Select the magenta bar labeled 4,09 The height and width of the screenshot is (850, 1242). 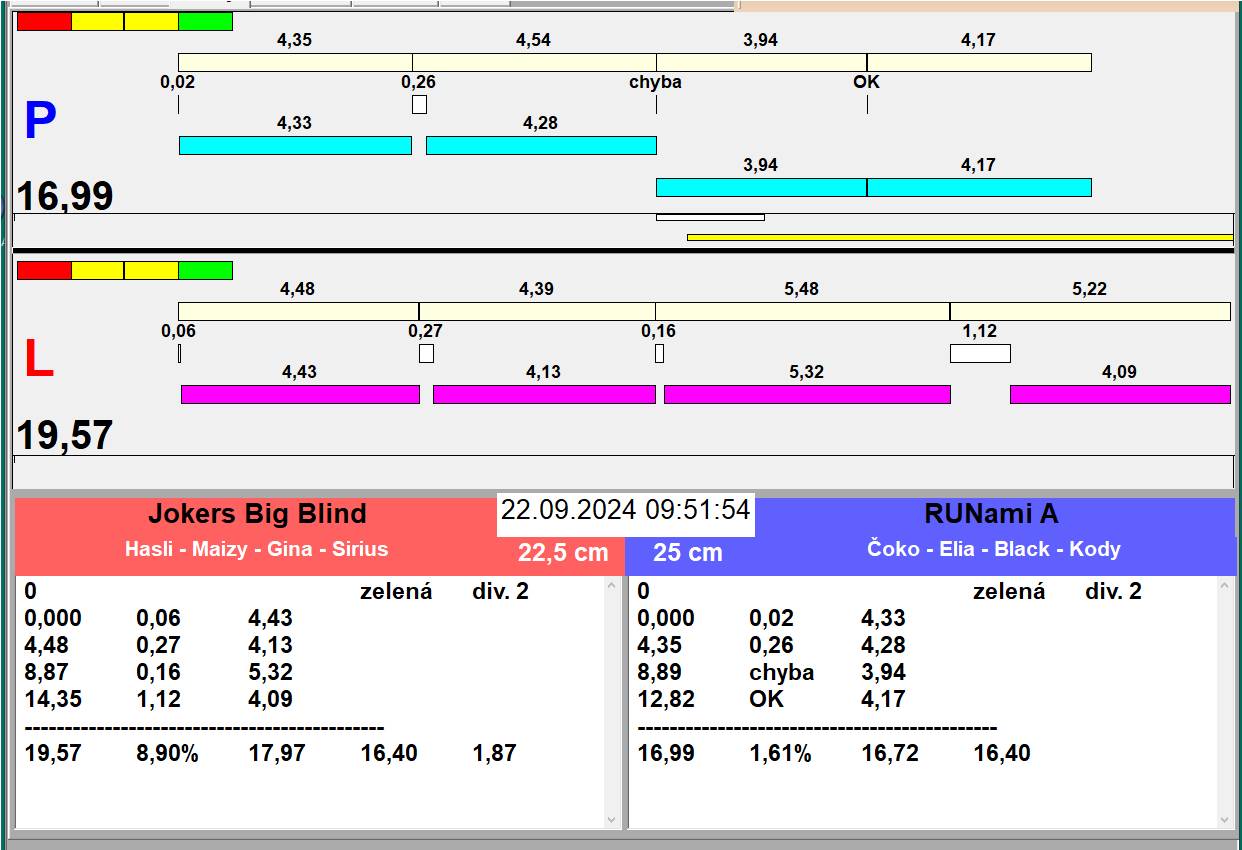coord(1120,394)
